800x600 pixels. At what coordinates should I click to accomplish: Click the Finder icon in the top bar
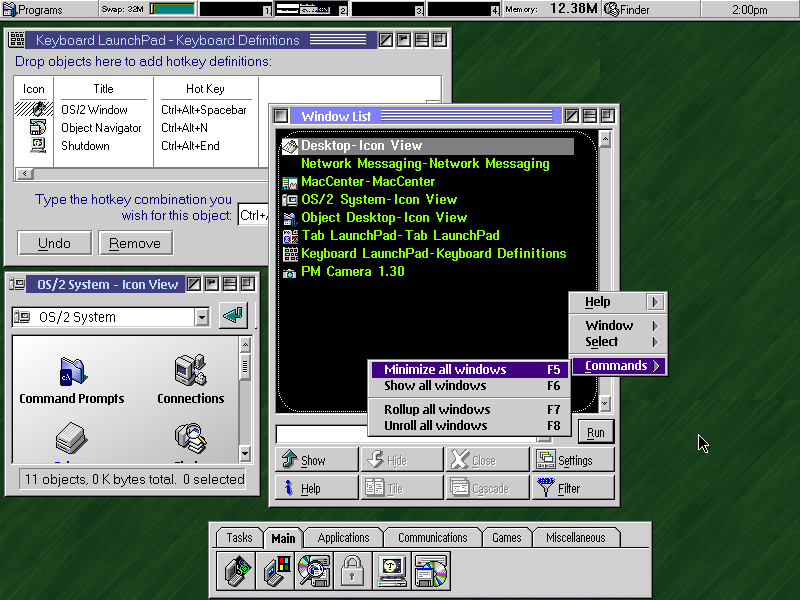click(611, 9)
